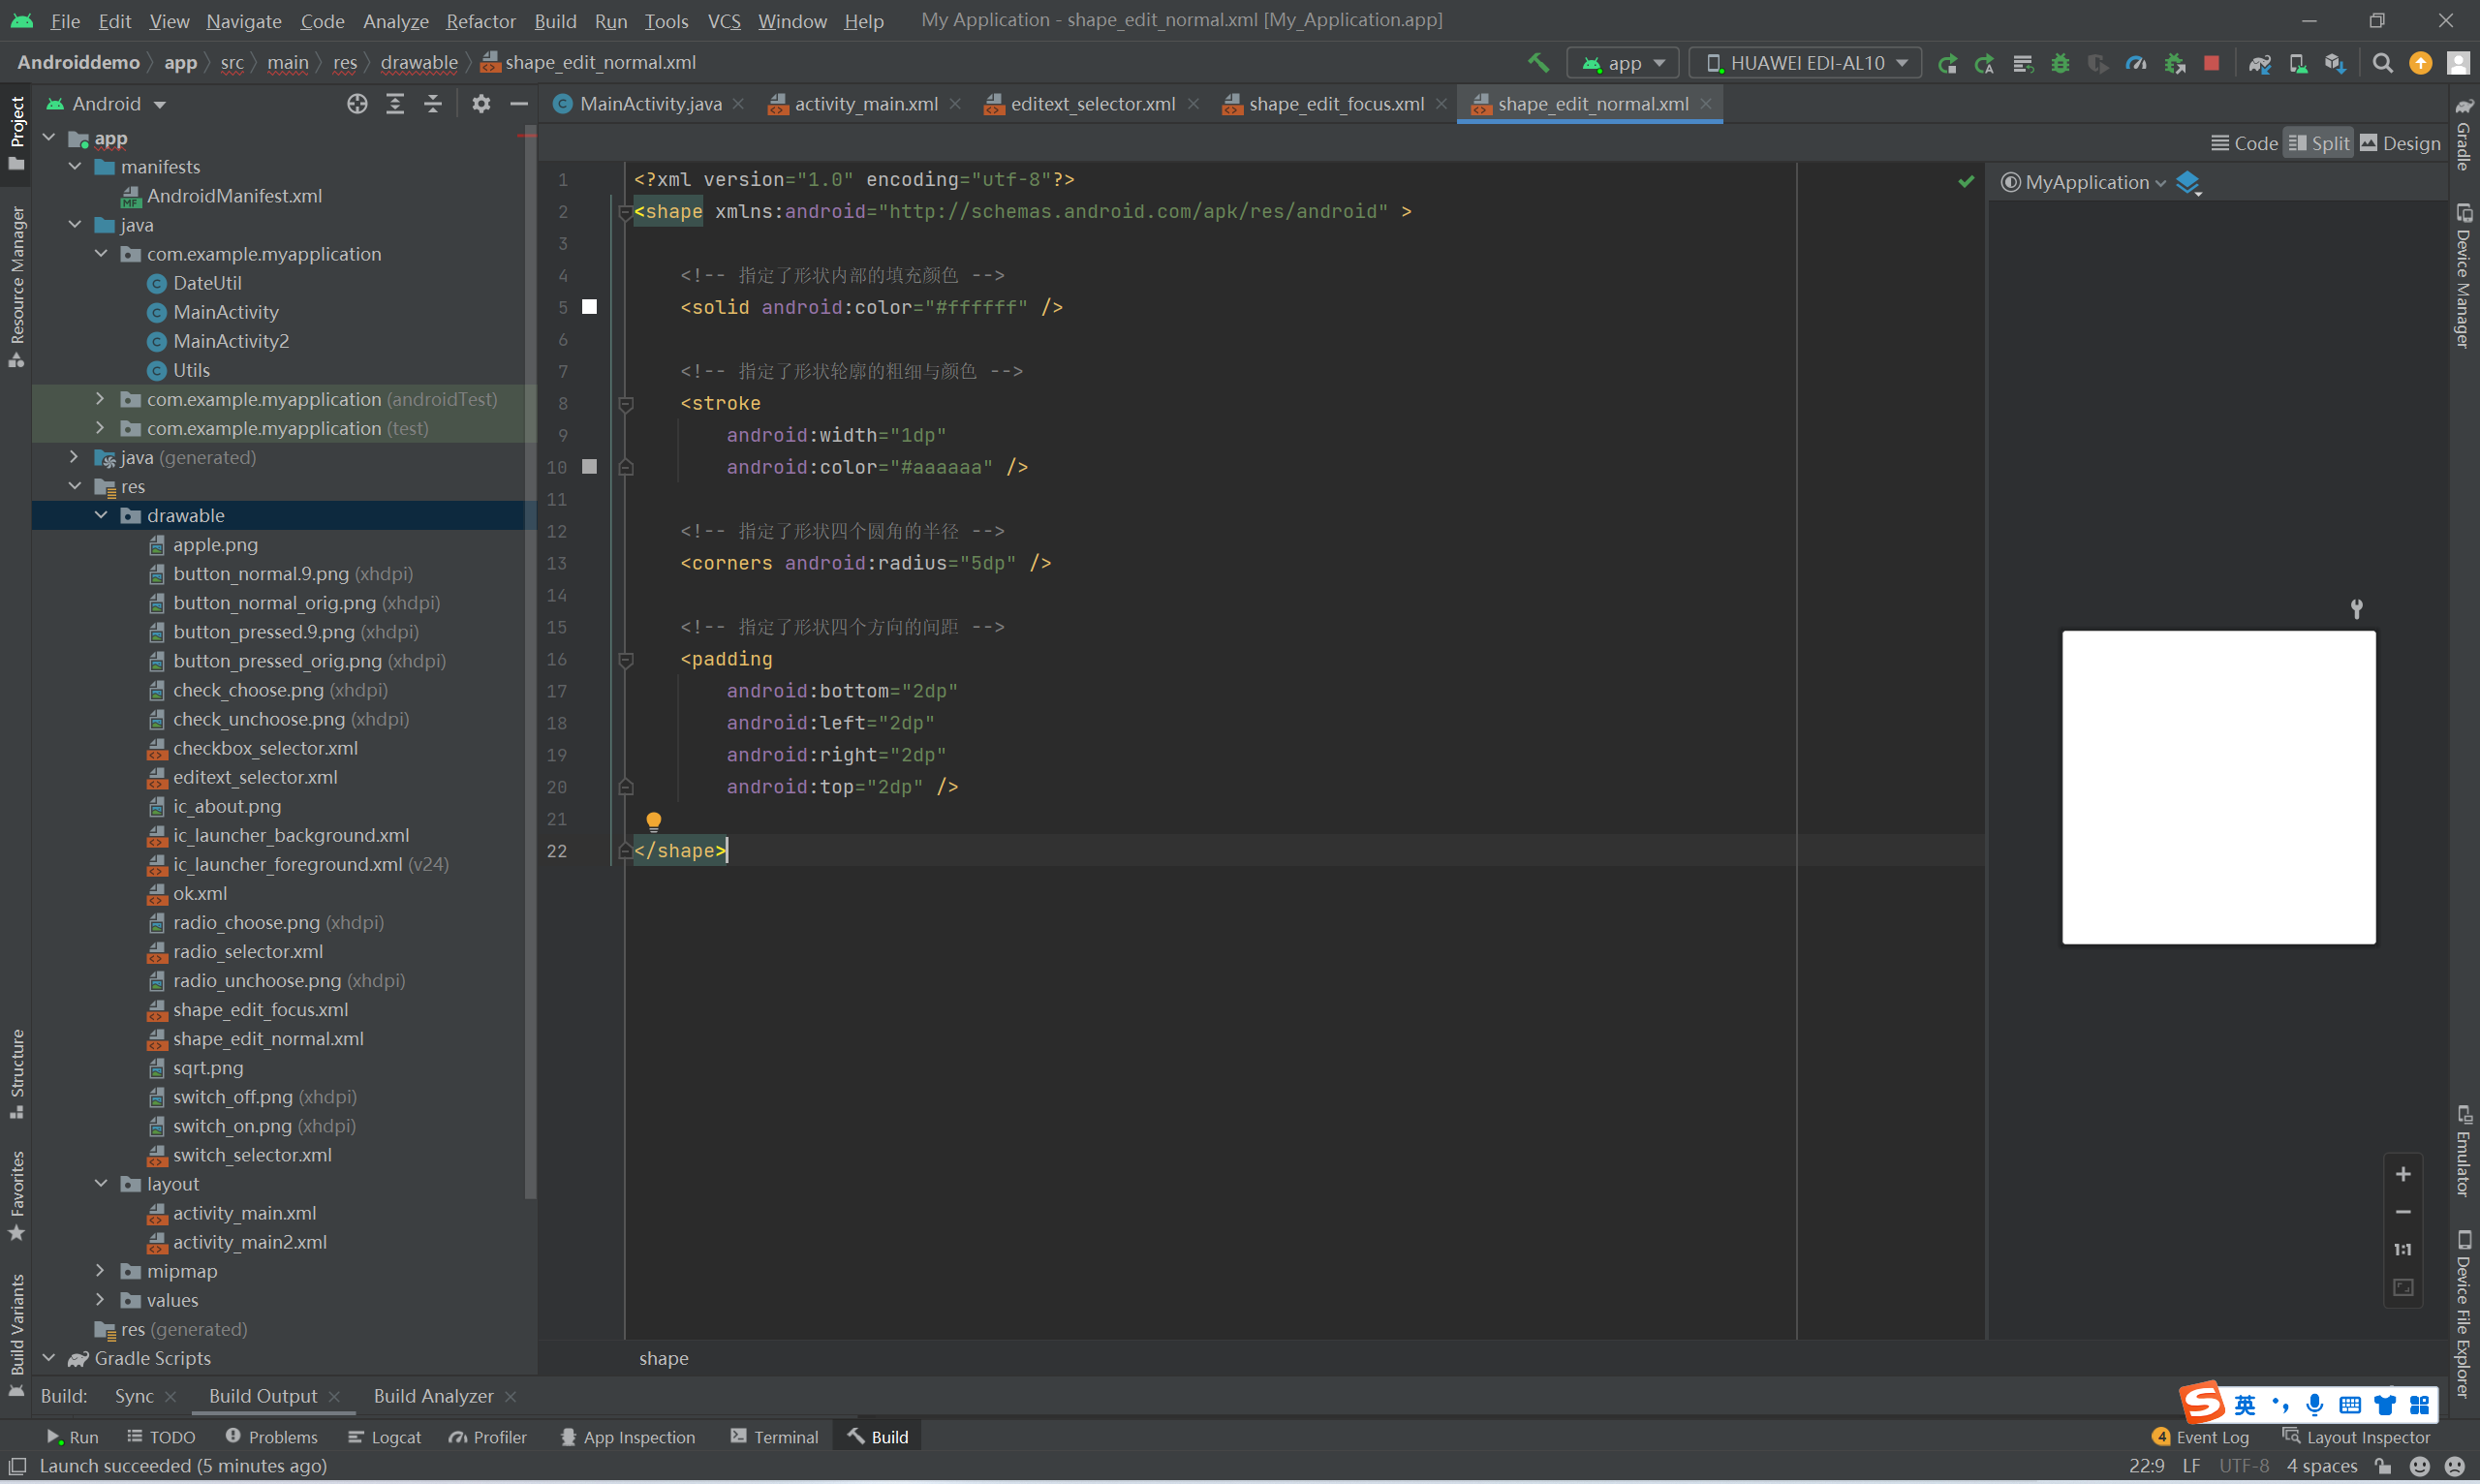This screenshot has height=1484, width=2480.
Task: Open the app run configuration dropdown
Action: [x=1623, y=63]
